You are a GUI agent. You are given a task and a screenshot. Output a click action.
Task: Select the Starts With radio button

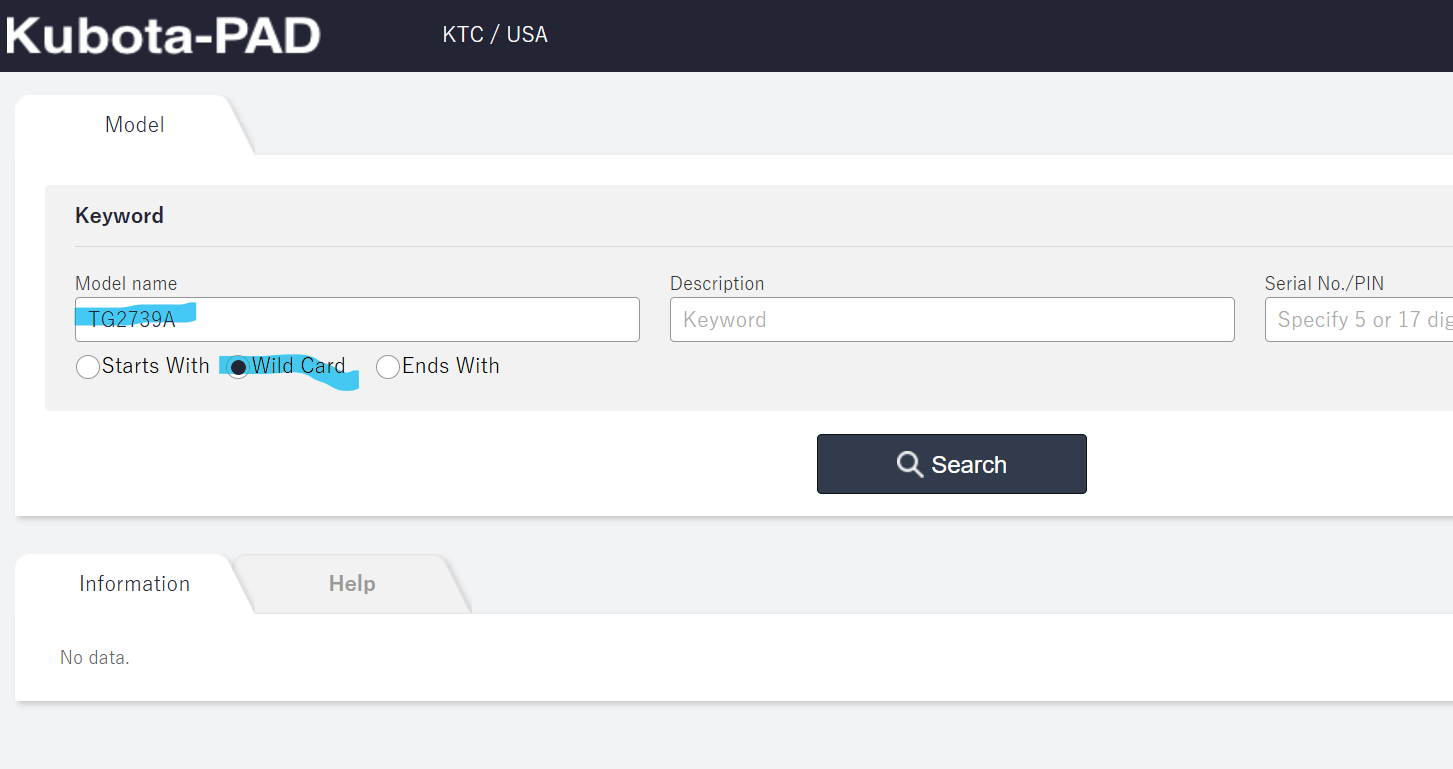88,367
